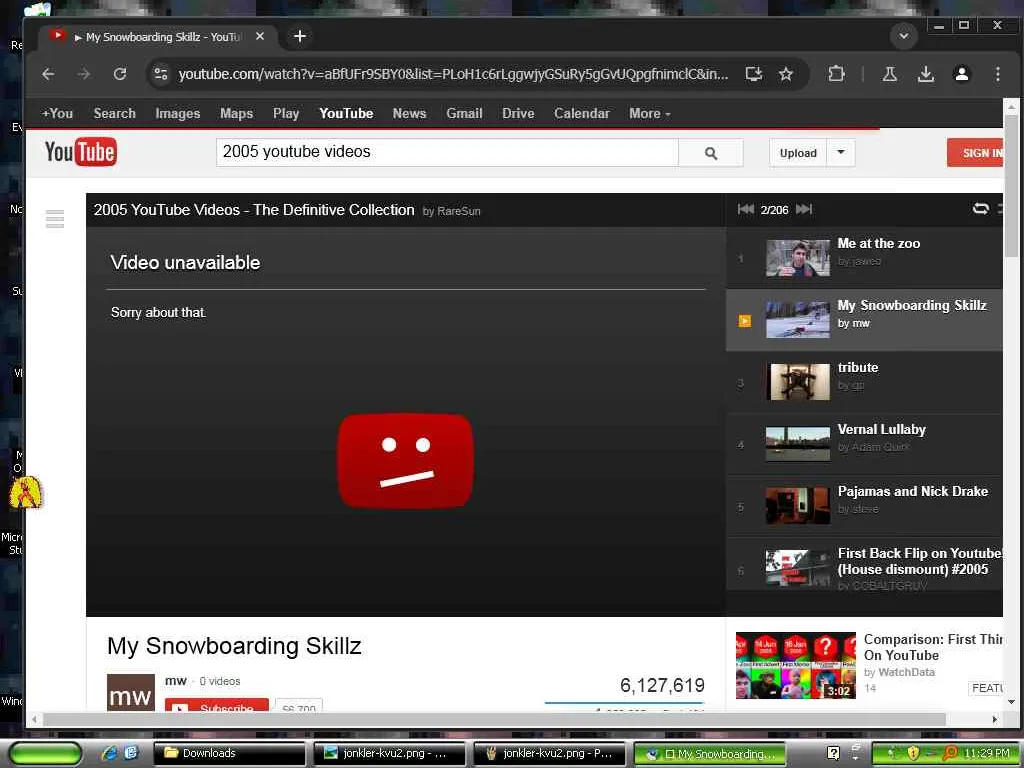The image size is (1024, 768).
Task: Open the browser downloads icon
Action: click(925, 74)
